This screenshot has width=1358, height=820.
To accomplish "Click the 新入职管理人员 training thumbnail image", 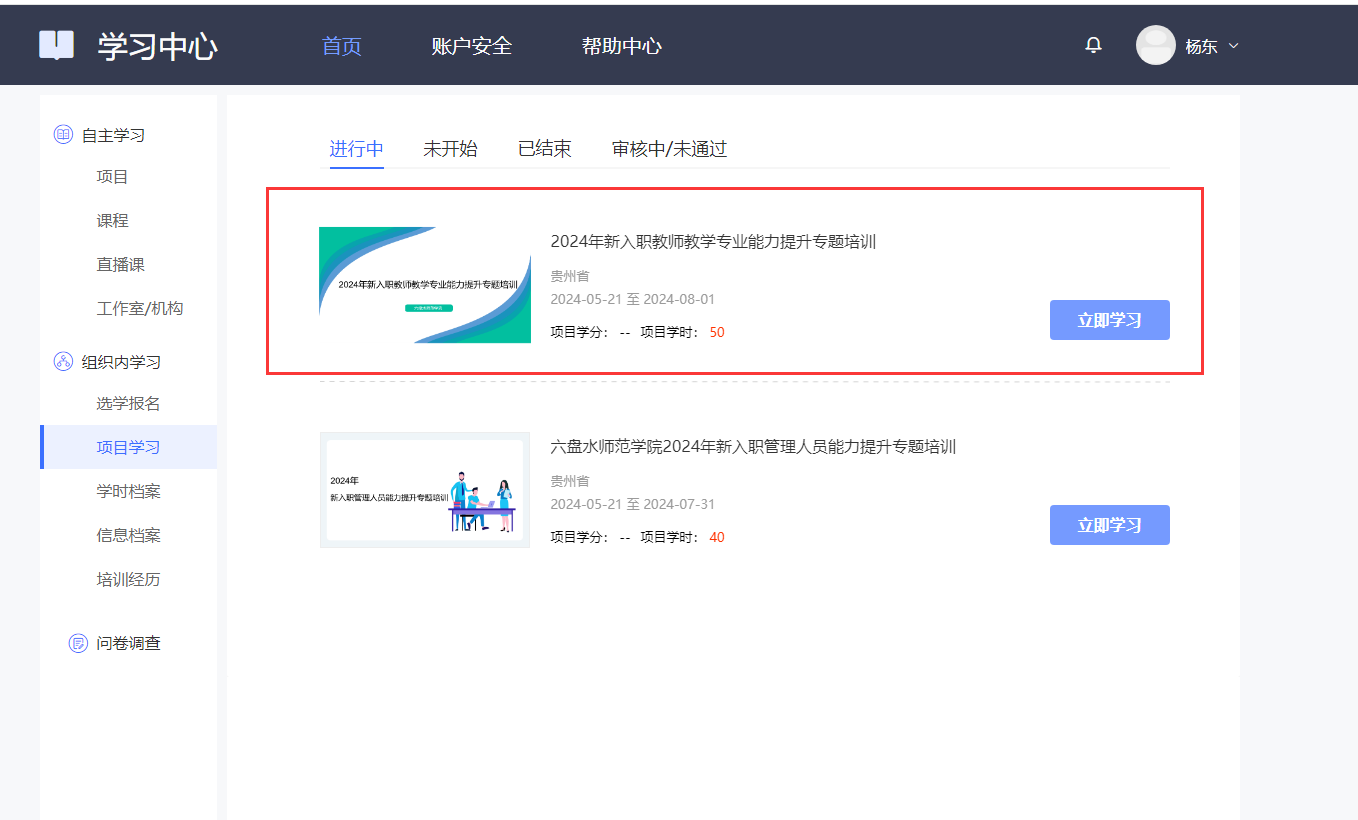I will coord(425,490).
